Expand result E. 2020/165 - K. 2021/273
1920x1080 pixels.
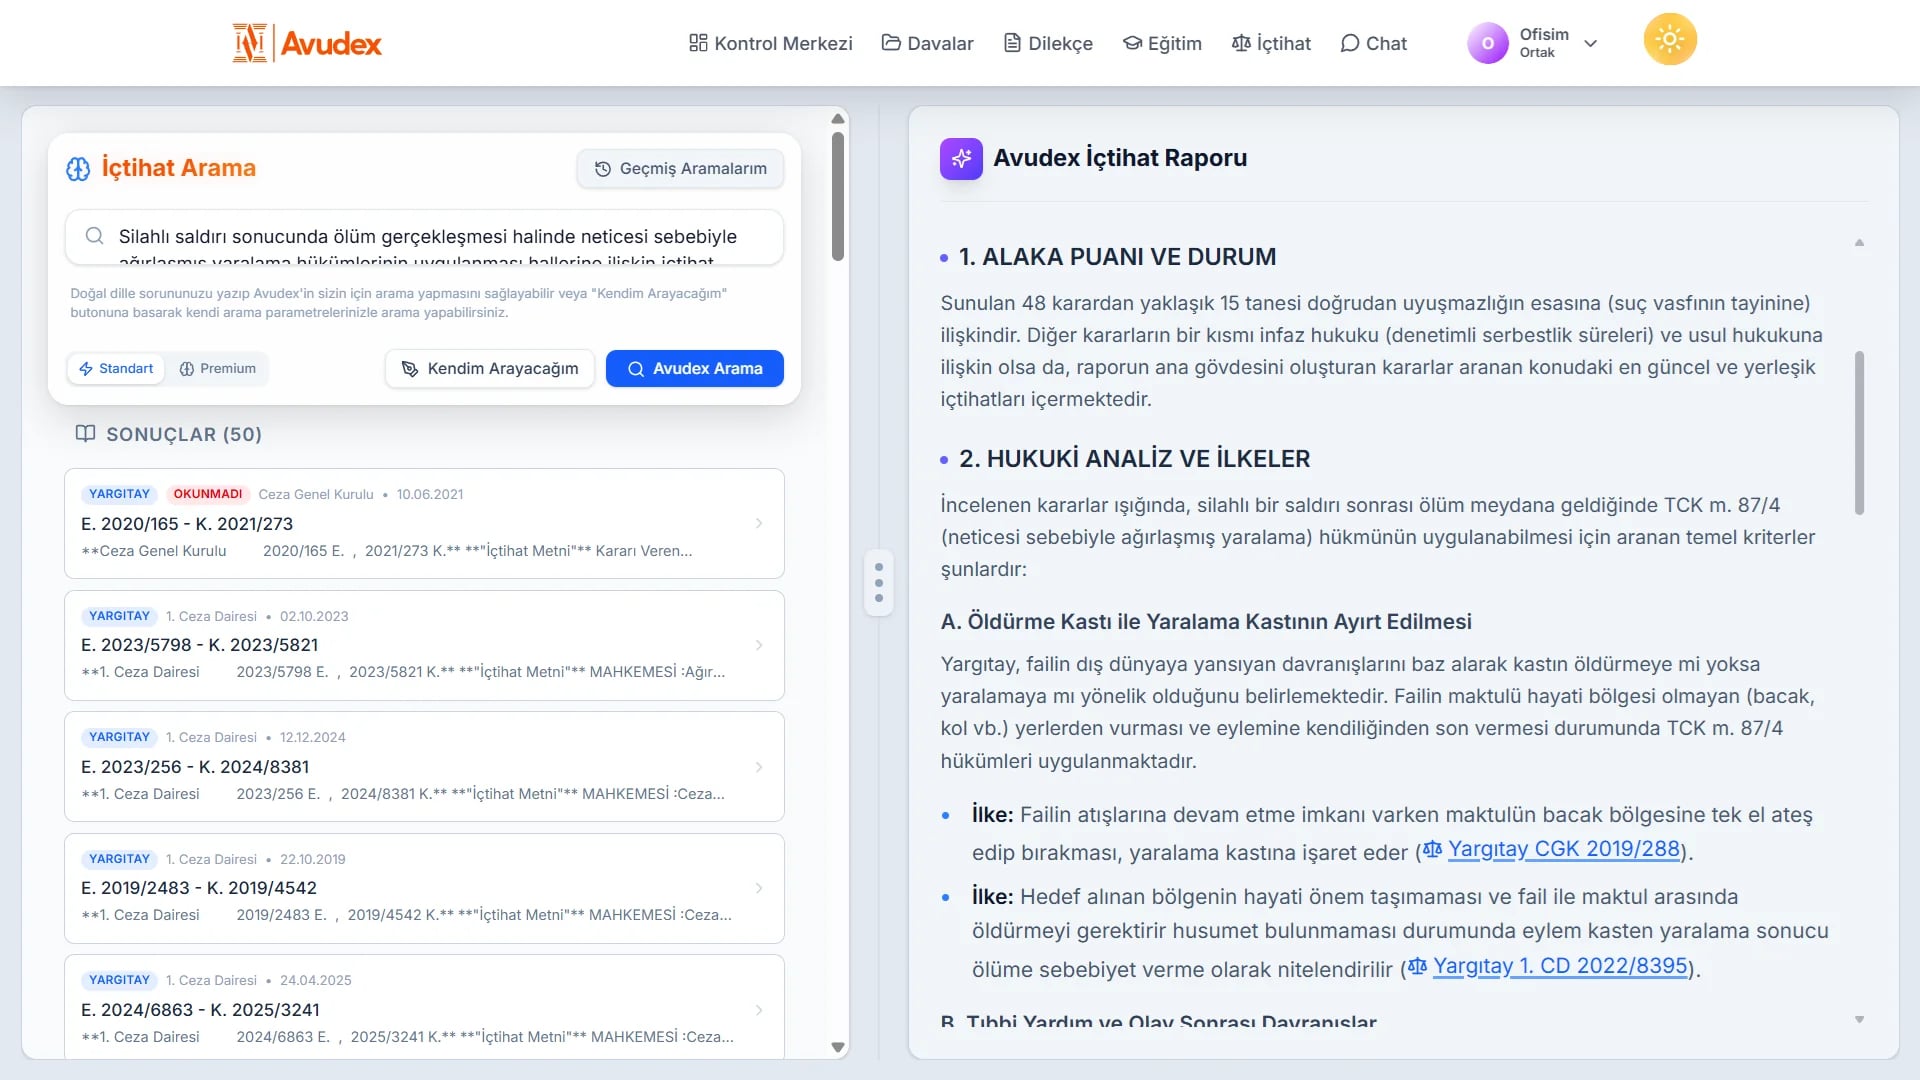[x=759, y=523]
